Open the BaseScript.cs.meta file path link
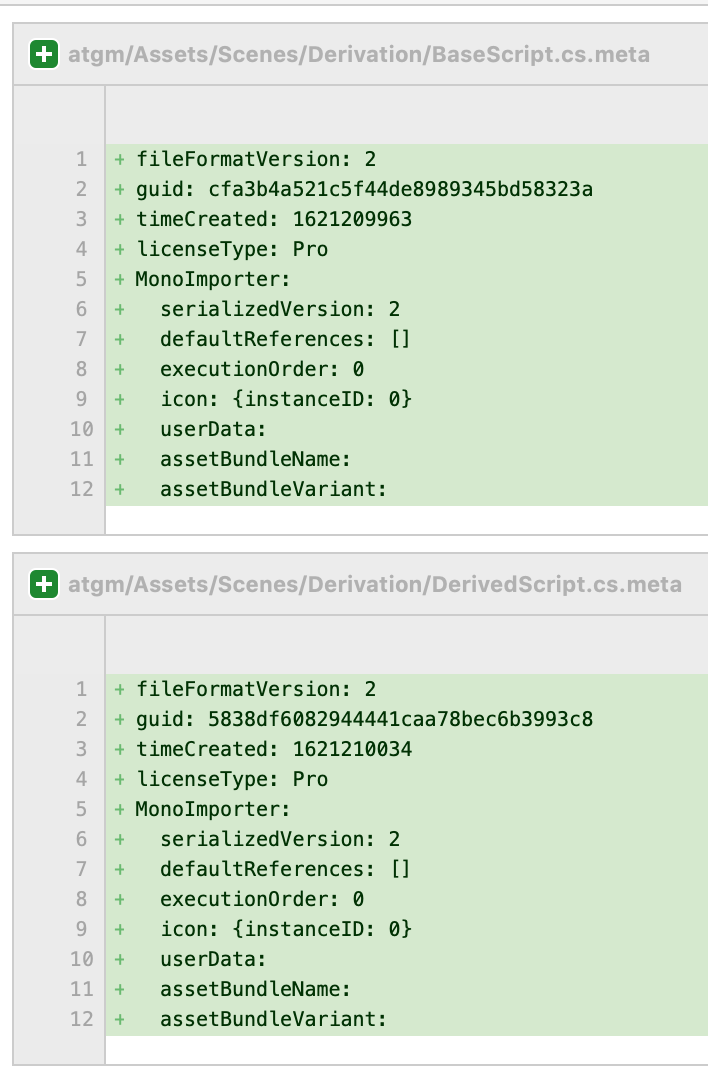708x1070 pixels. 359,54
